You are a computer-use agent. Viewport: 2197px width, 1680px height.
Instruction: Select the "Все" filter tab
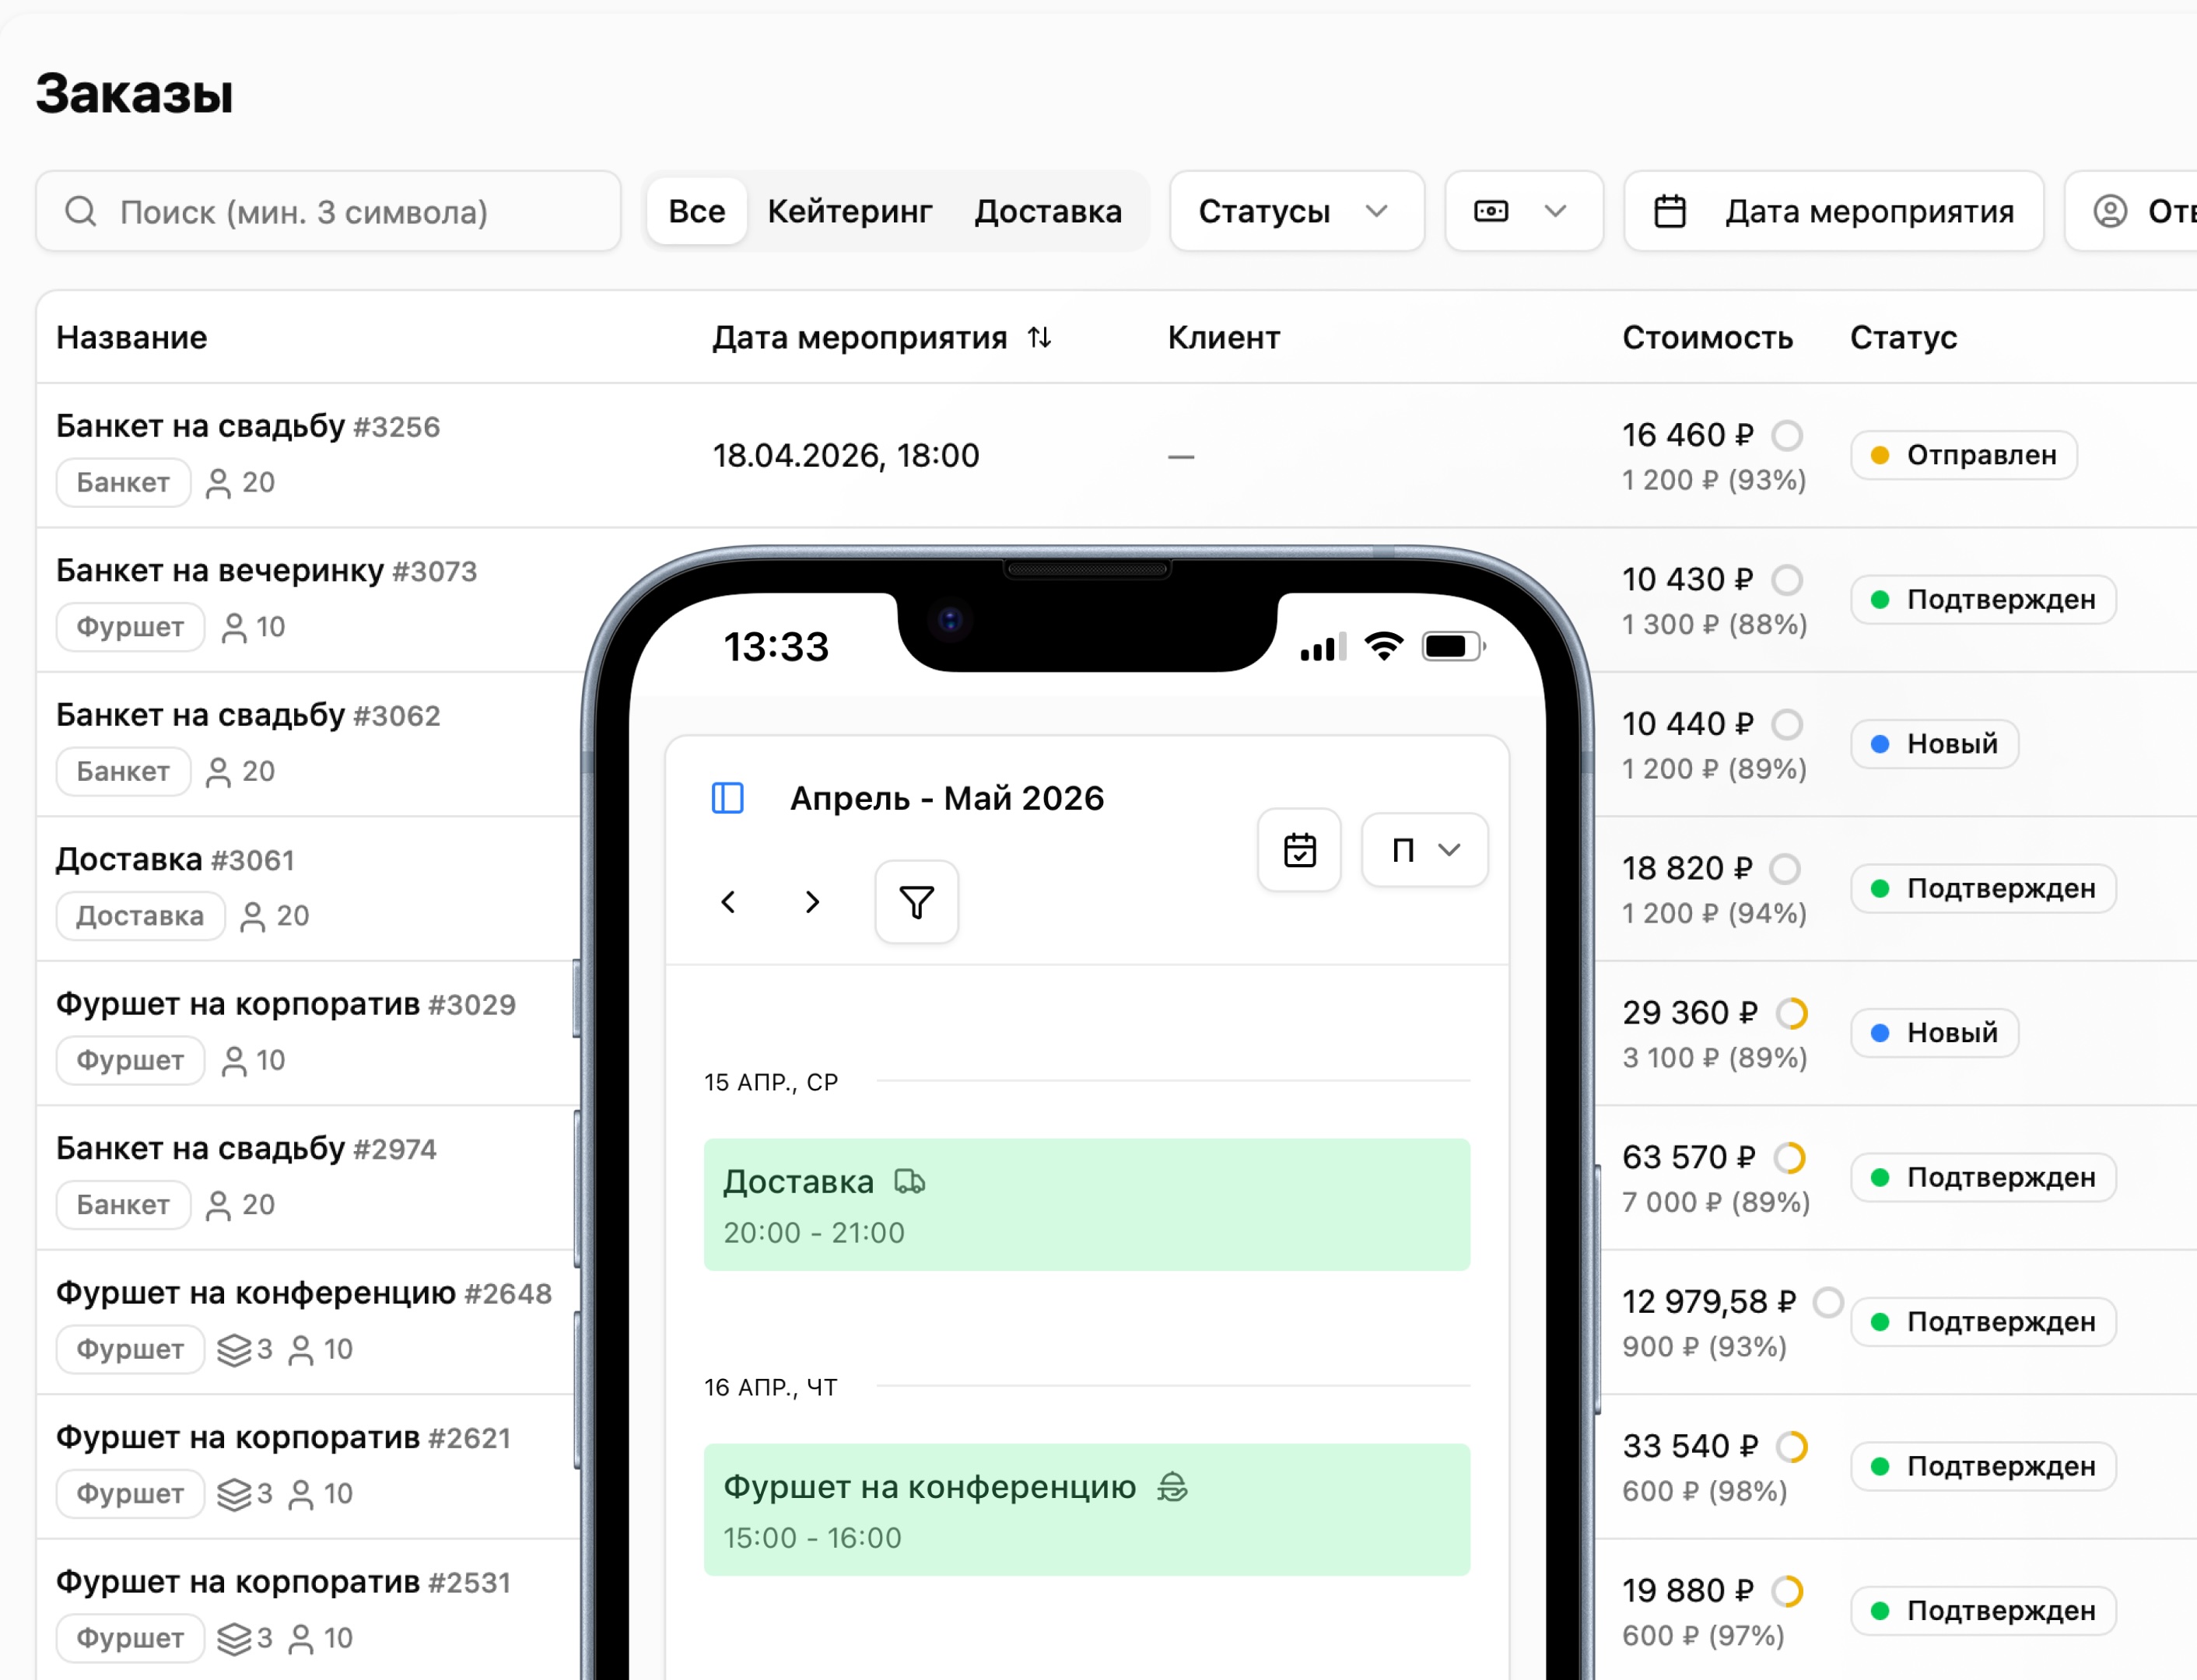tap(696, 211)
